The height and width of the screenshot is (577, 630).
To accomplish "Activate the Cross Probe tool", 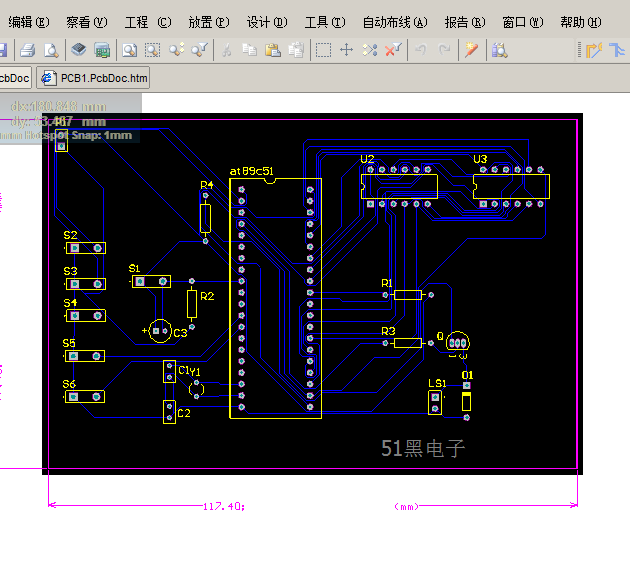I will click(471, 50).
